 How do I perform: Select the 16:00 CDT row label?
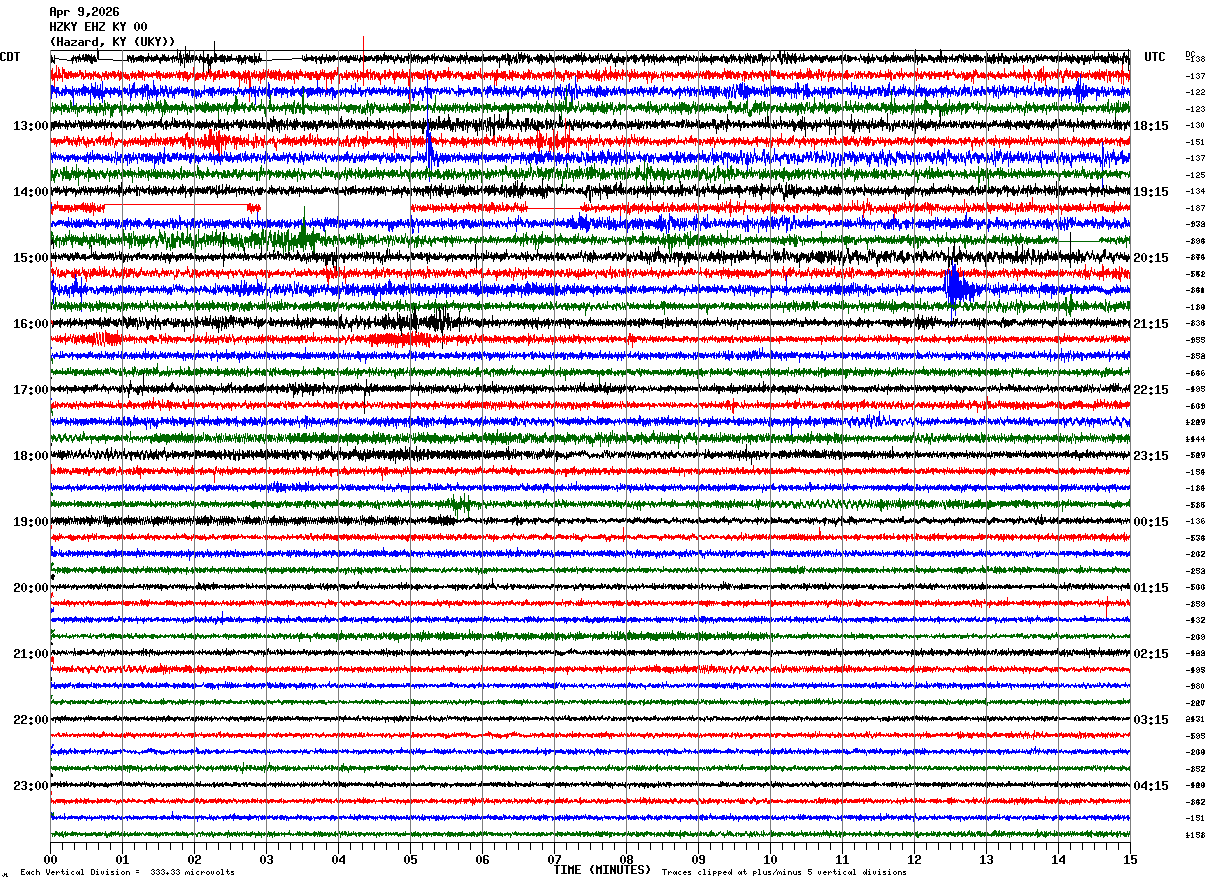(x=31, y=324)
